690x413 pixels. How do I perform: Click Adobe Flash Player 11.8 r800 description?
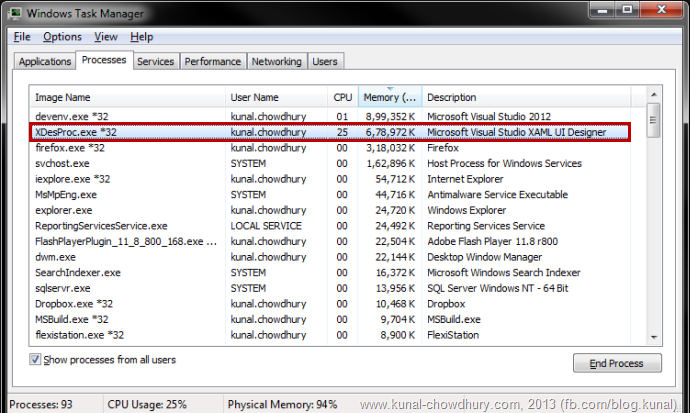click(492, 241)
